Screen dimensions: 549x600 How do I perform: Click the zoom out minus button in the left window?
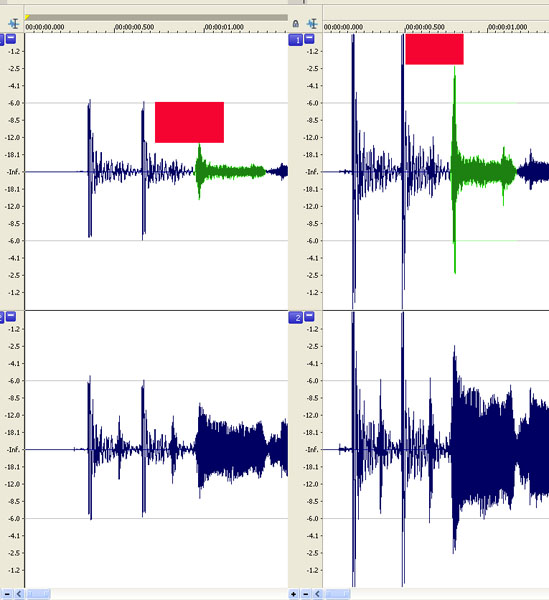[7, 594]
